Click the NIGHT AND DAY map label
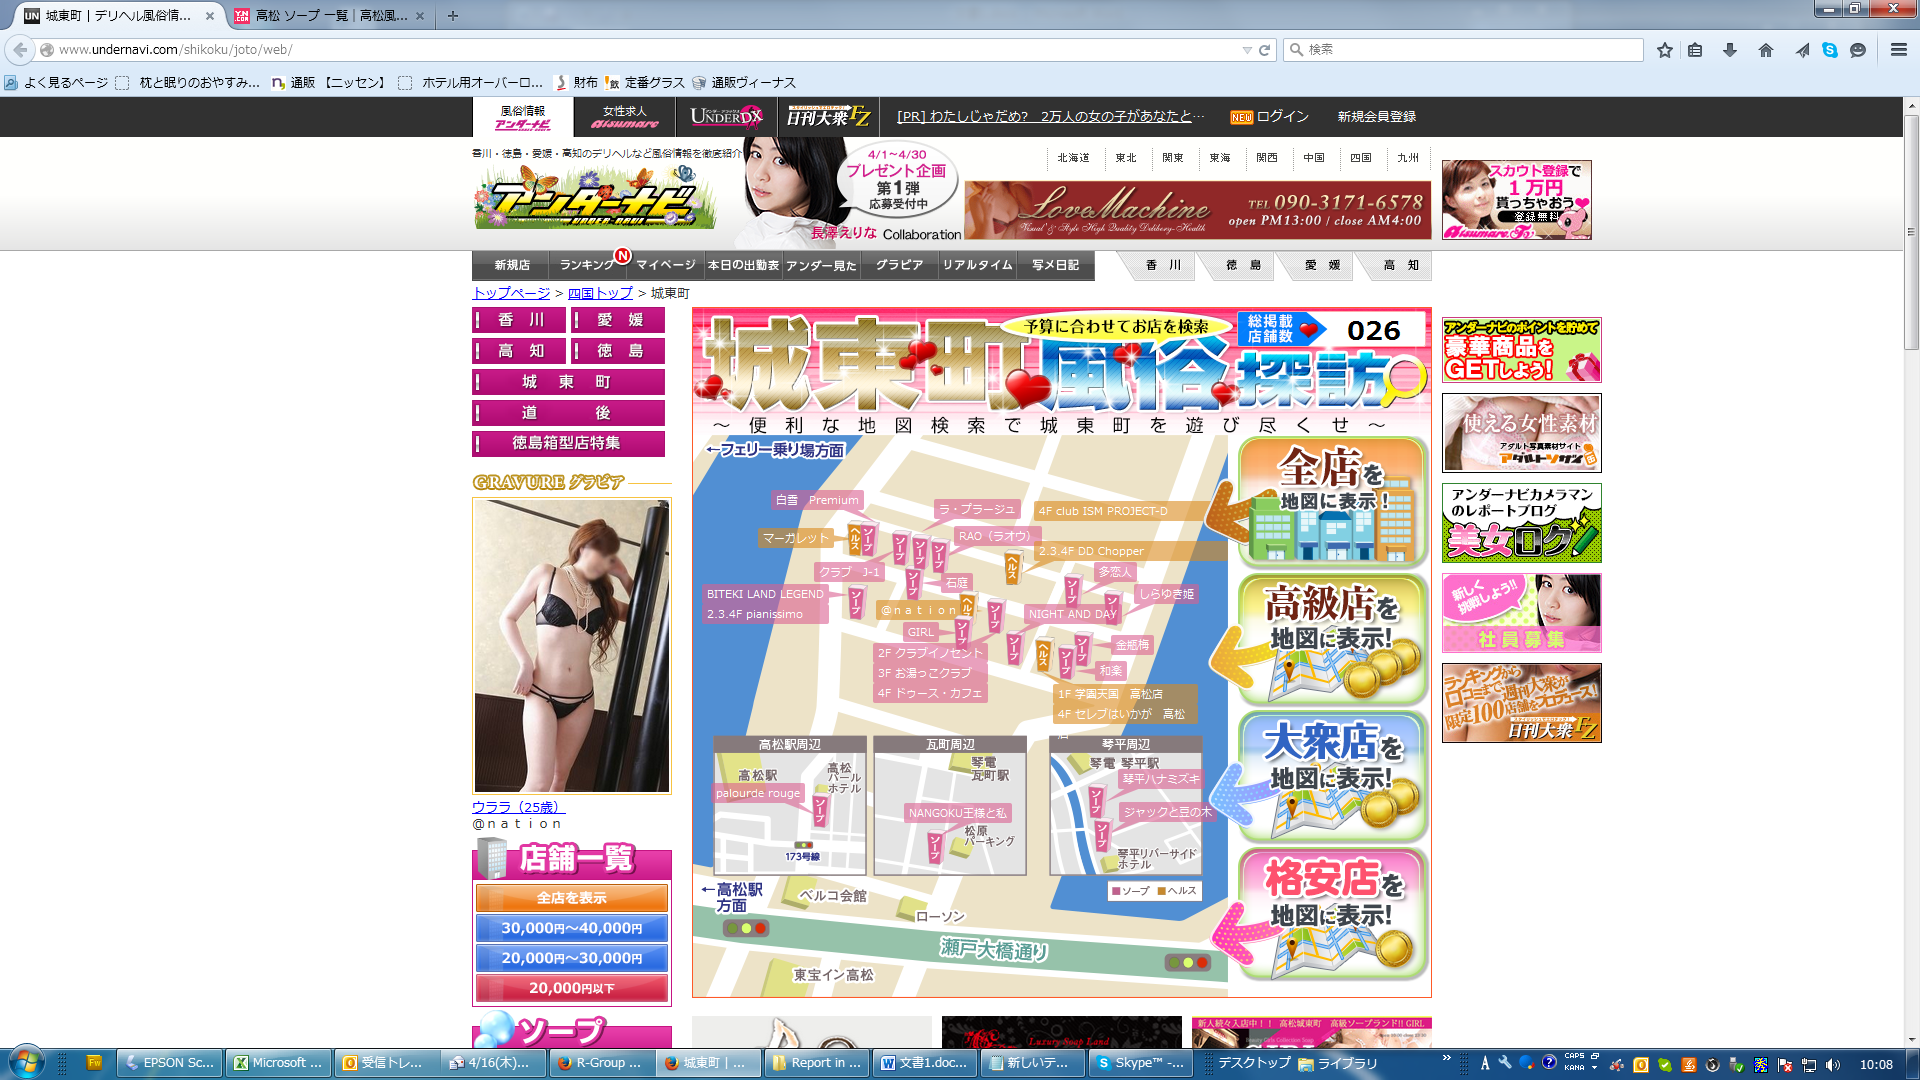The height and width of the screenshot is (1080, 1920). click(x=1072, y=614)
